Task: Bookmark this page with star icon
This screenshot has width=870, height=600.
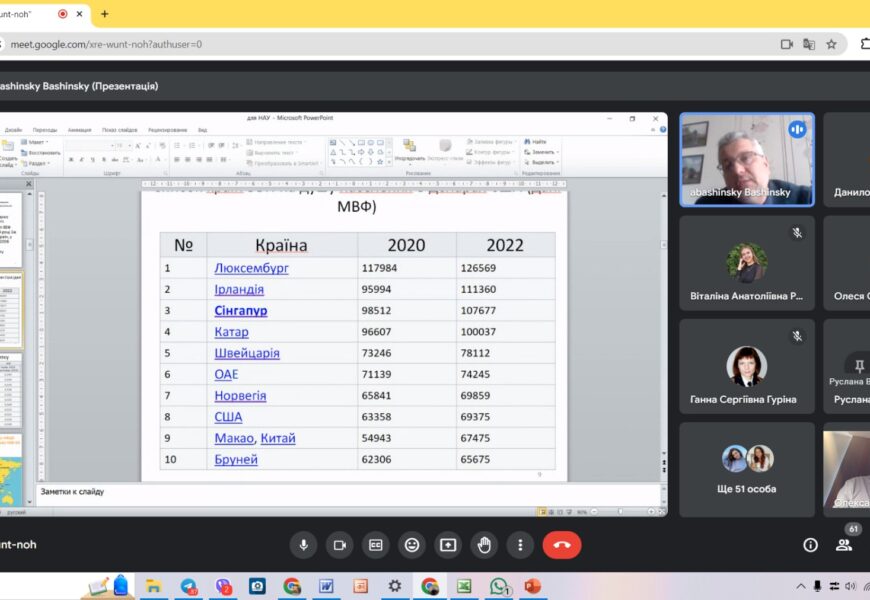Action: coord(831,44)
